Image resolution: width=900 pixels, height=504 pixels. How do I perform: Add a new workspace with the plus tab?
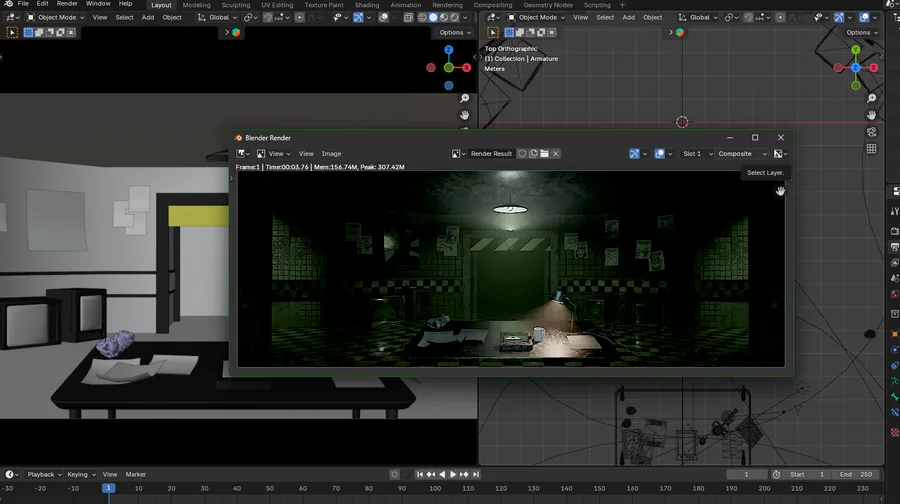tap(622, 5)
